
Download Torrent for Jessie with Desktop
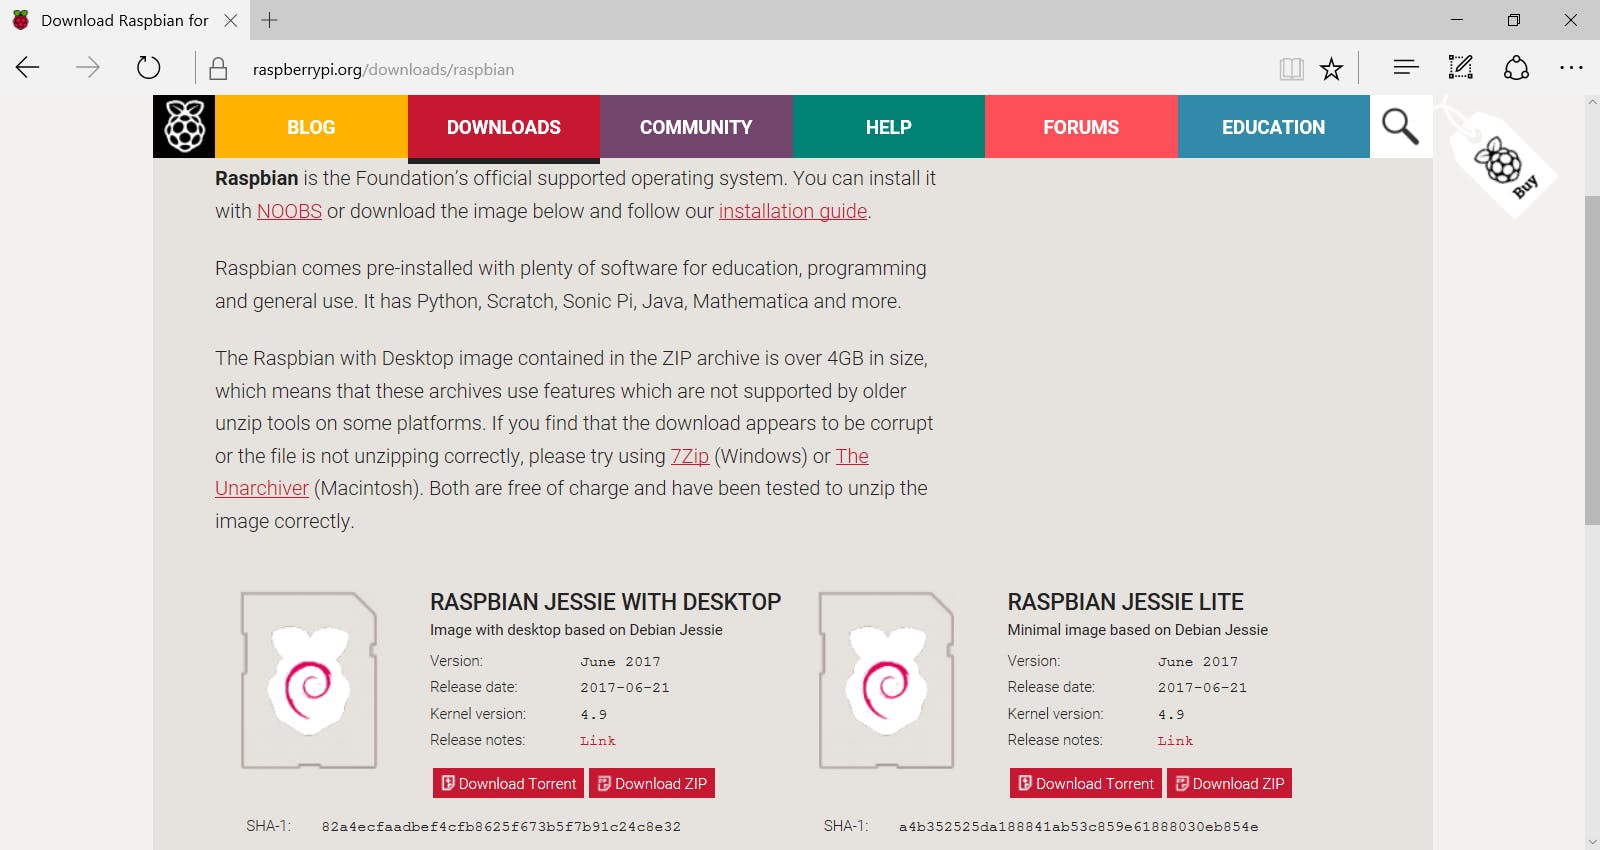point(509,783)
